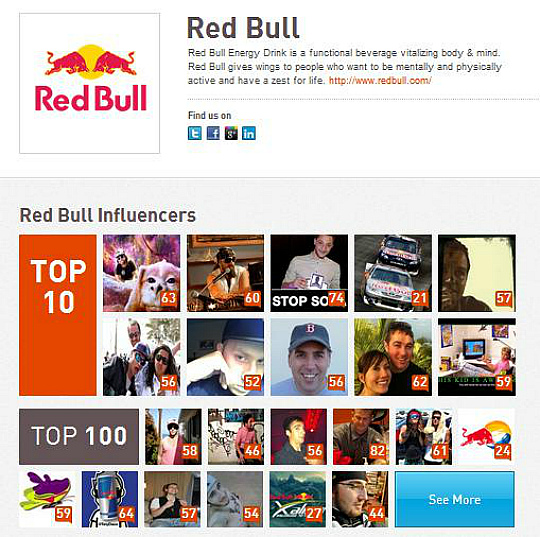Open the couple's photo with score 62

click(x=393, y=357)
